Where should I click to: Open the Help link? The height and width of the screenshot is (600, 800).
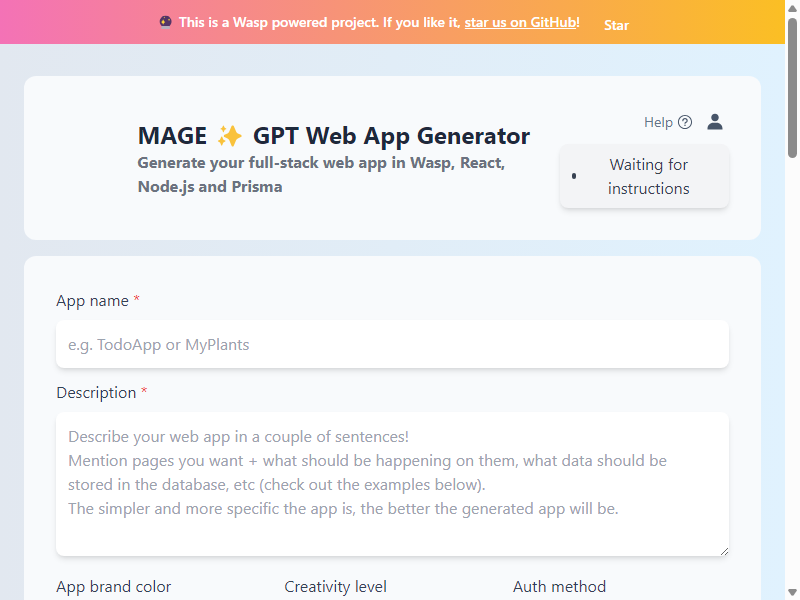coord(668,122)
